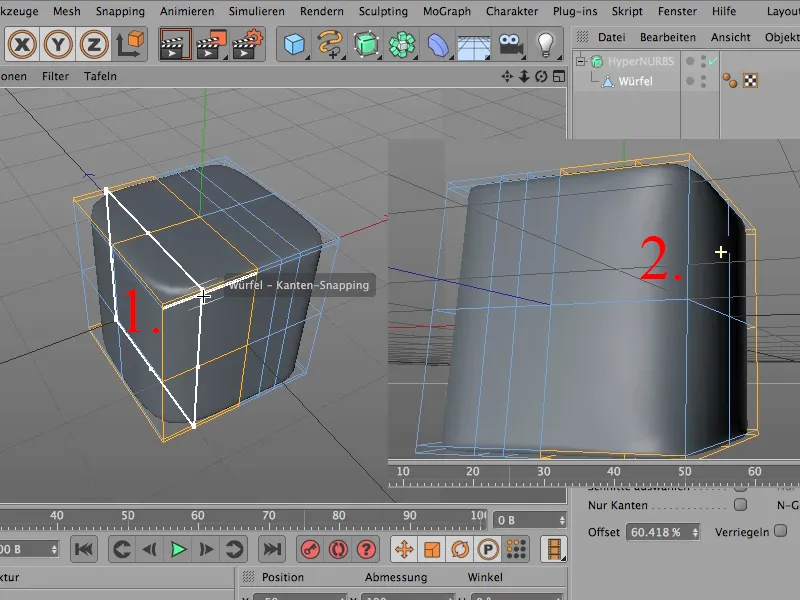Click the viewport zoom camera icon

pos(524,77)
